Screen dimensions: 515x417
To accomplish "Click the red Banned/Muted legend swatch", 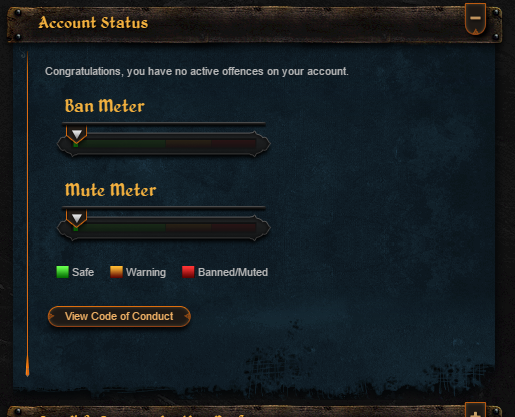I will 188,272.
